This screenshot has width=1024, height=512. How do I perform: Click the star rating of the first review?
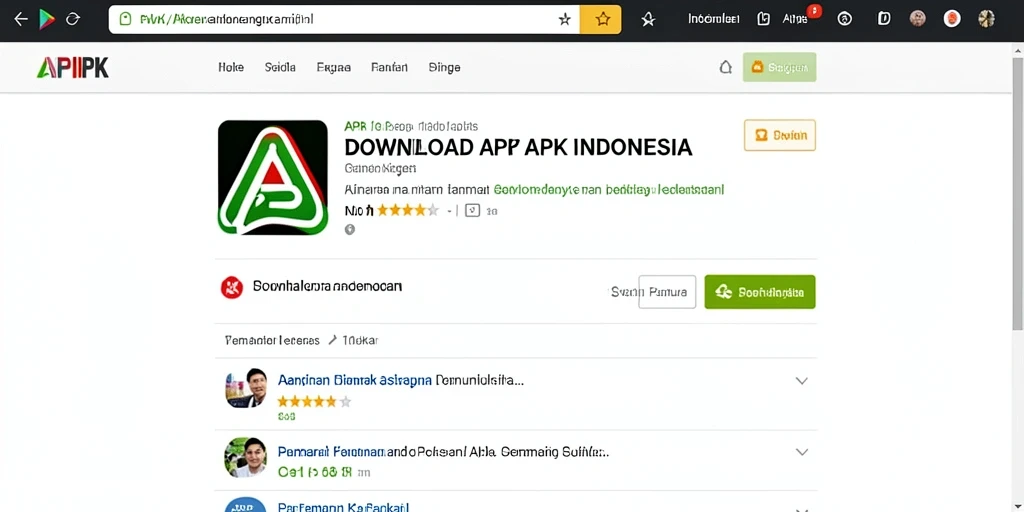point(314,402)
